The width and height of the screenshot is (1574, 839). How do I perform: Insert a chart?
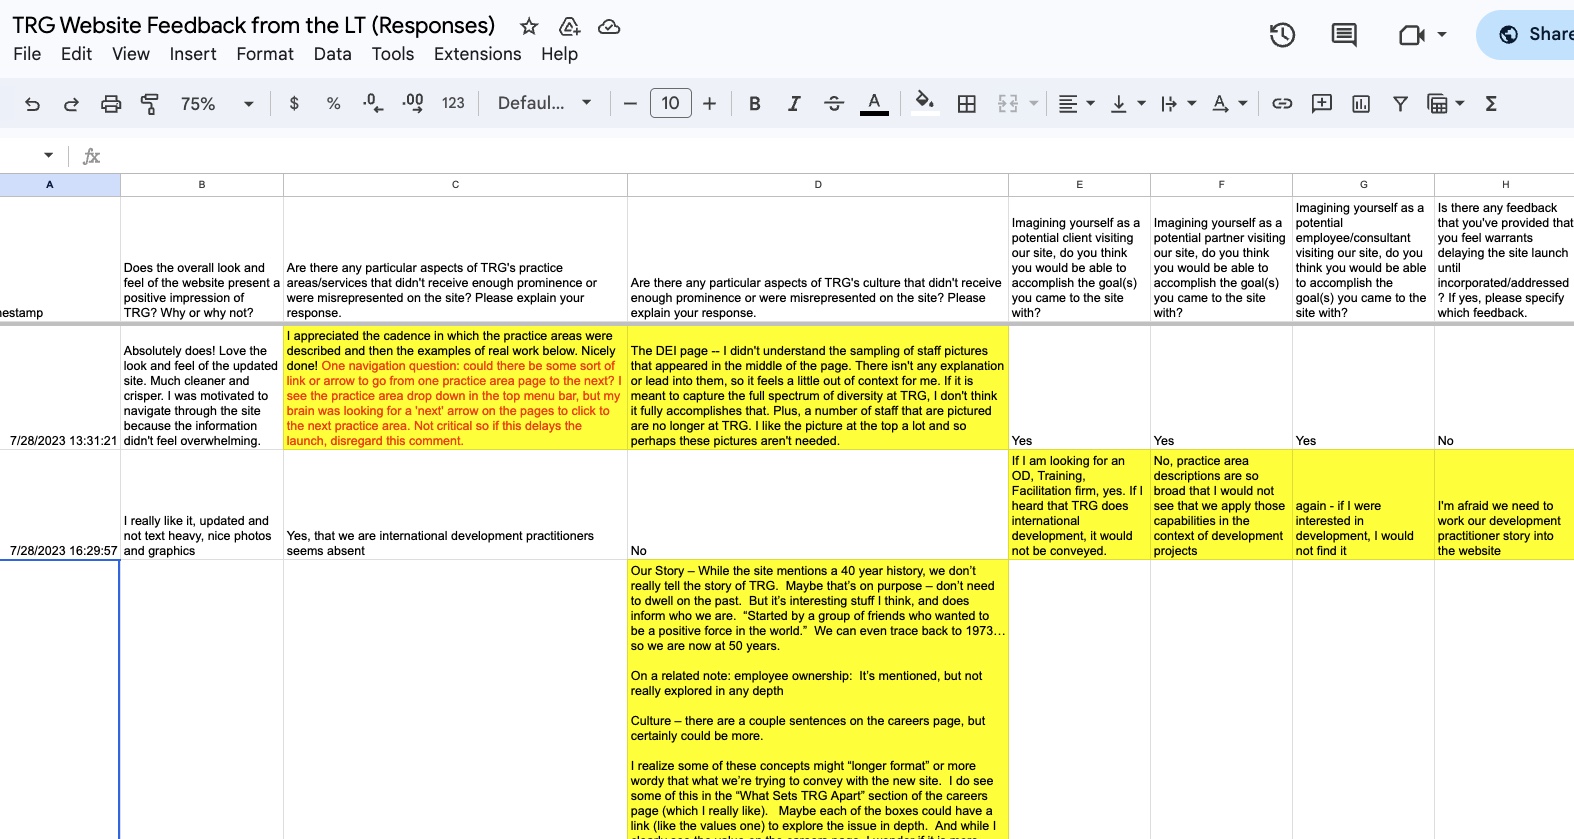[x=1361, y=103]
